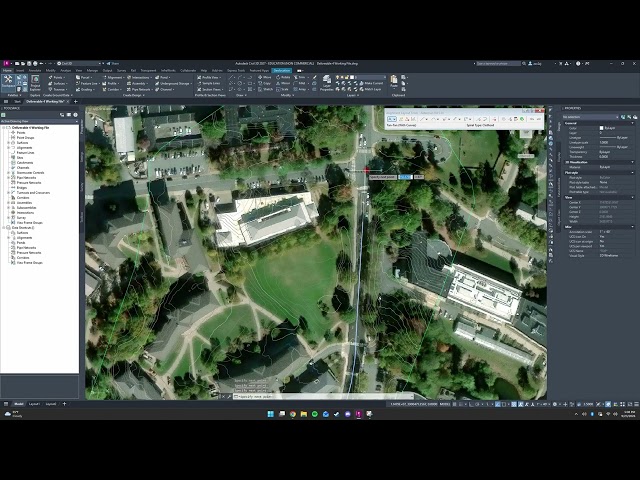Image resolution: width=640 pixels, height=480 pixels.
Task: Click the green sub-entity editor icon in Alignment Layout Tools
Action: [x=522, y=119]
